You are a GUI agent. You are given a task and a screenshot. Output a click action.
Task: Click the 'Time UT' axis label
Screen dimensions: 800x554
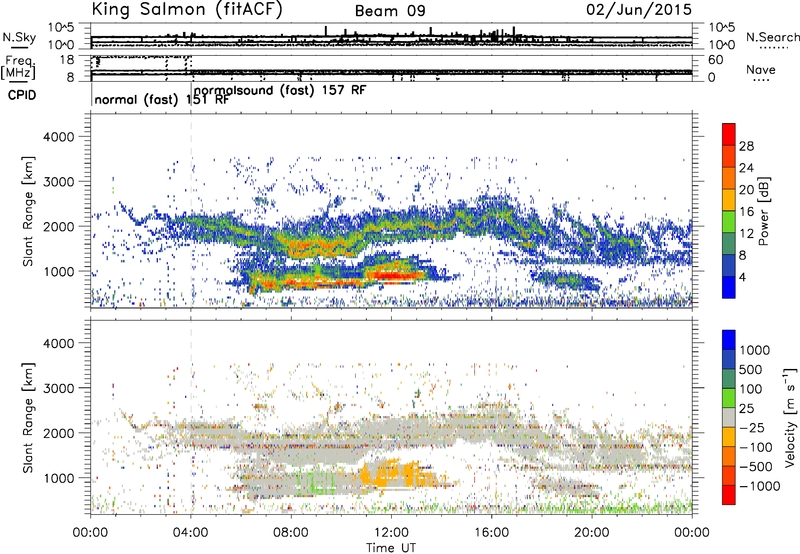tap(391, 548)
